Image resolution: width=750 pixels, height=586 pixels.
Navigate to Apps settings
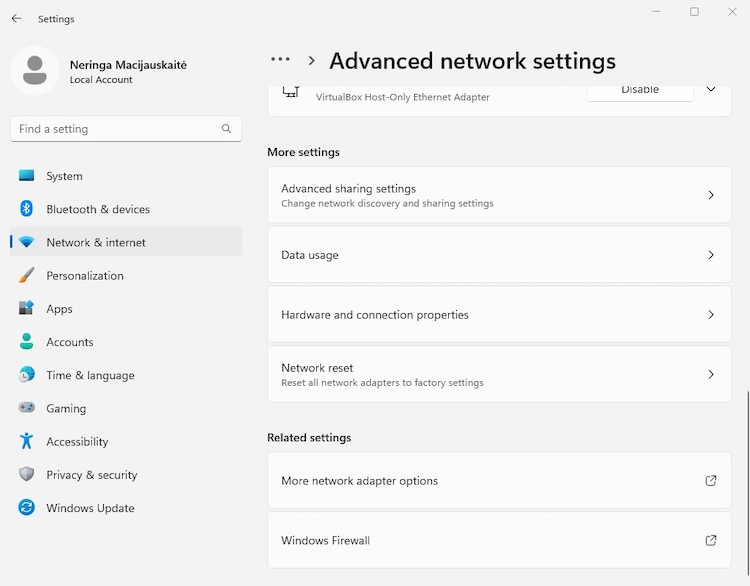pyautogui.click(x=126, y=309)
